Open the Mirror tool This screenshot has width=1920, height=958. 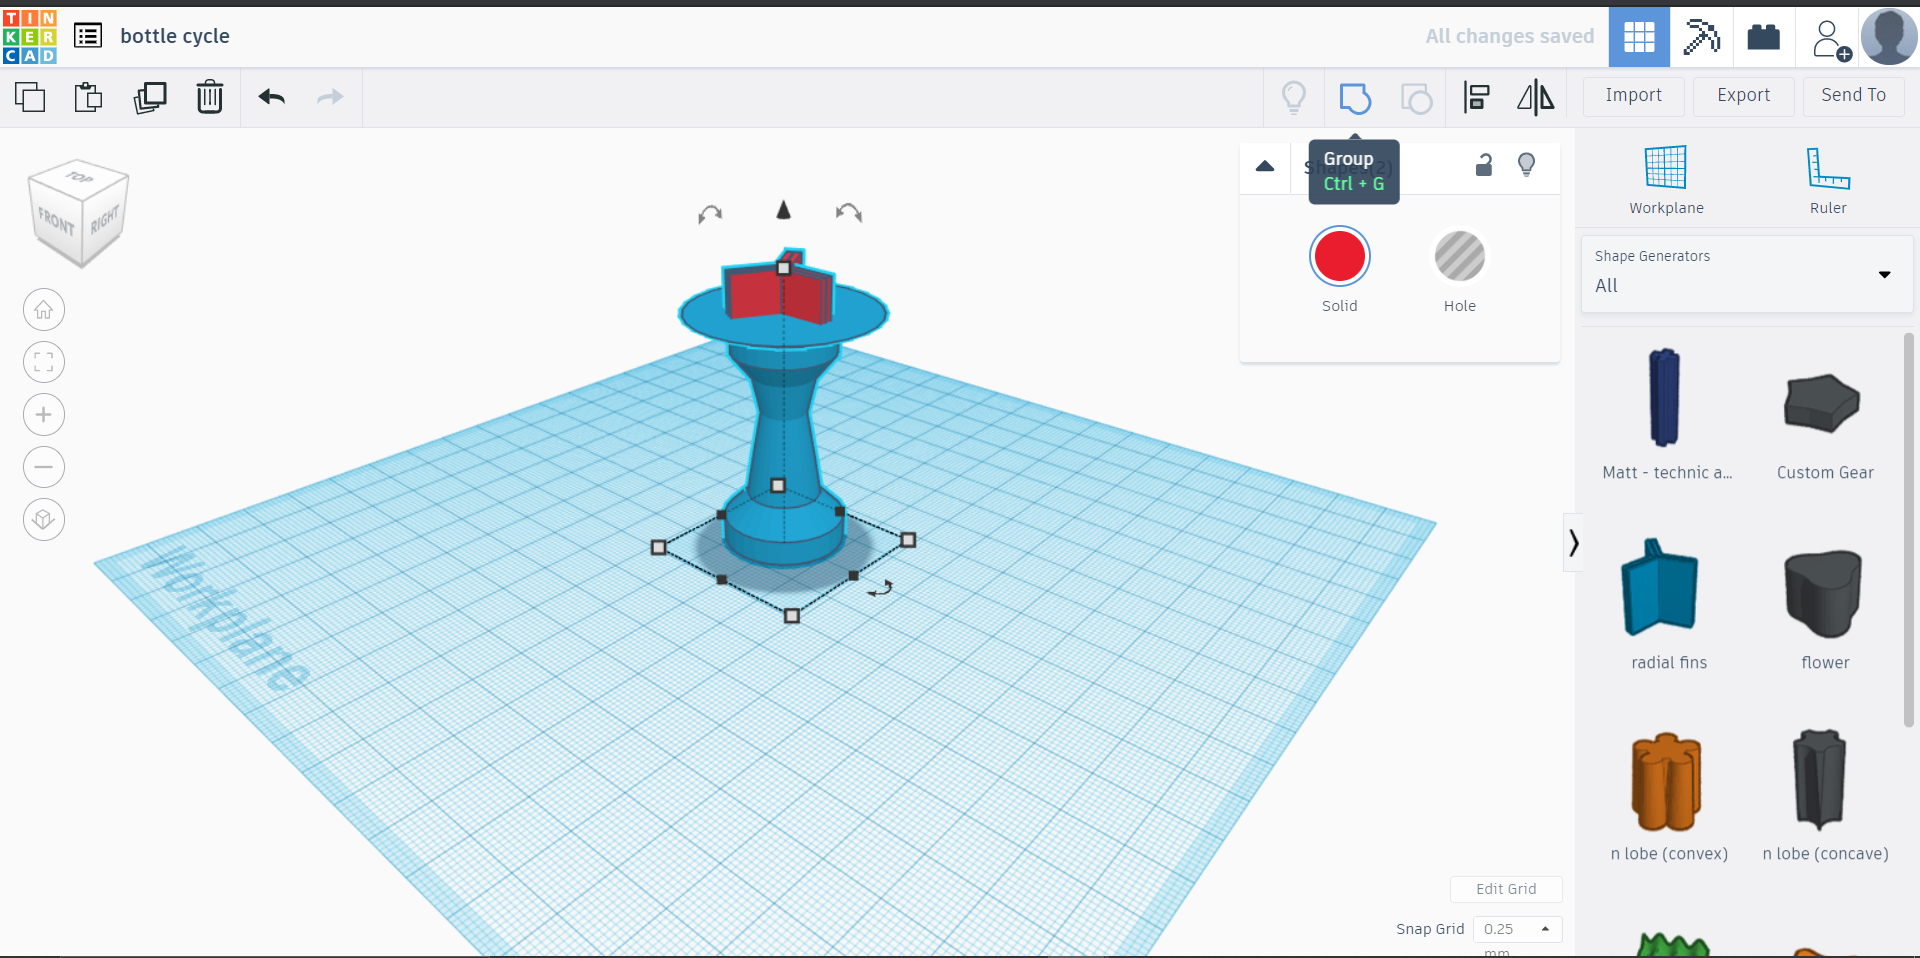[x=1535, y=97]
